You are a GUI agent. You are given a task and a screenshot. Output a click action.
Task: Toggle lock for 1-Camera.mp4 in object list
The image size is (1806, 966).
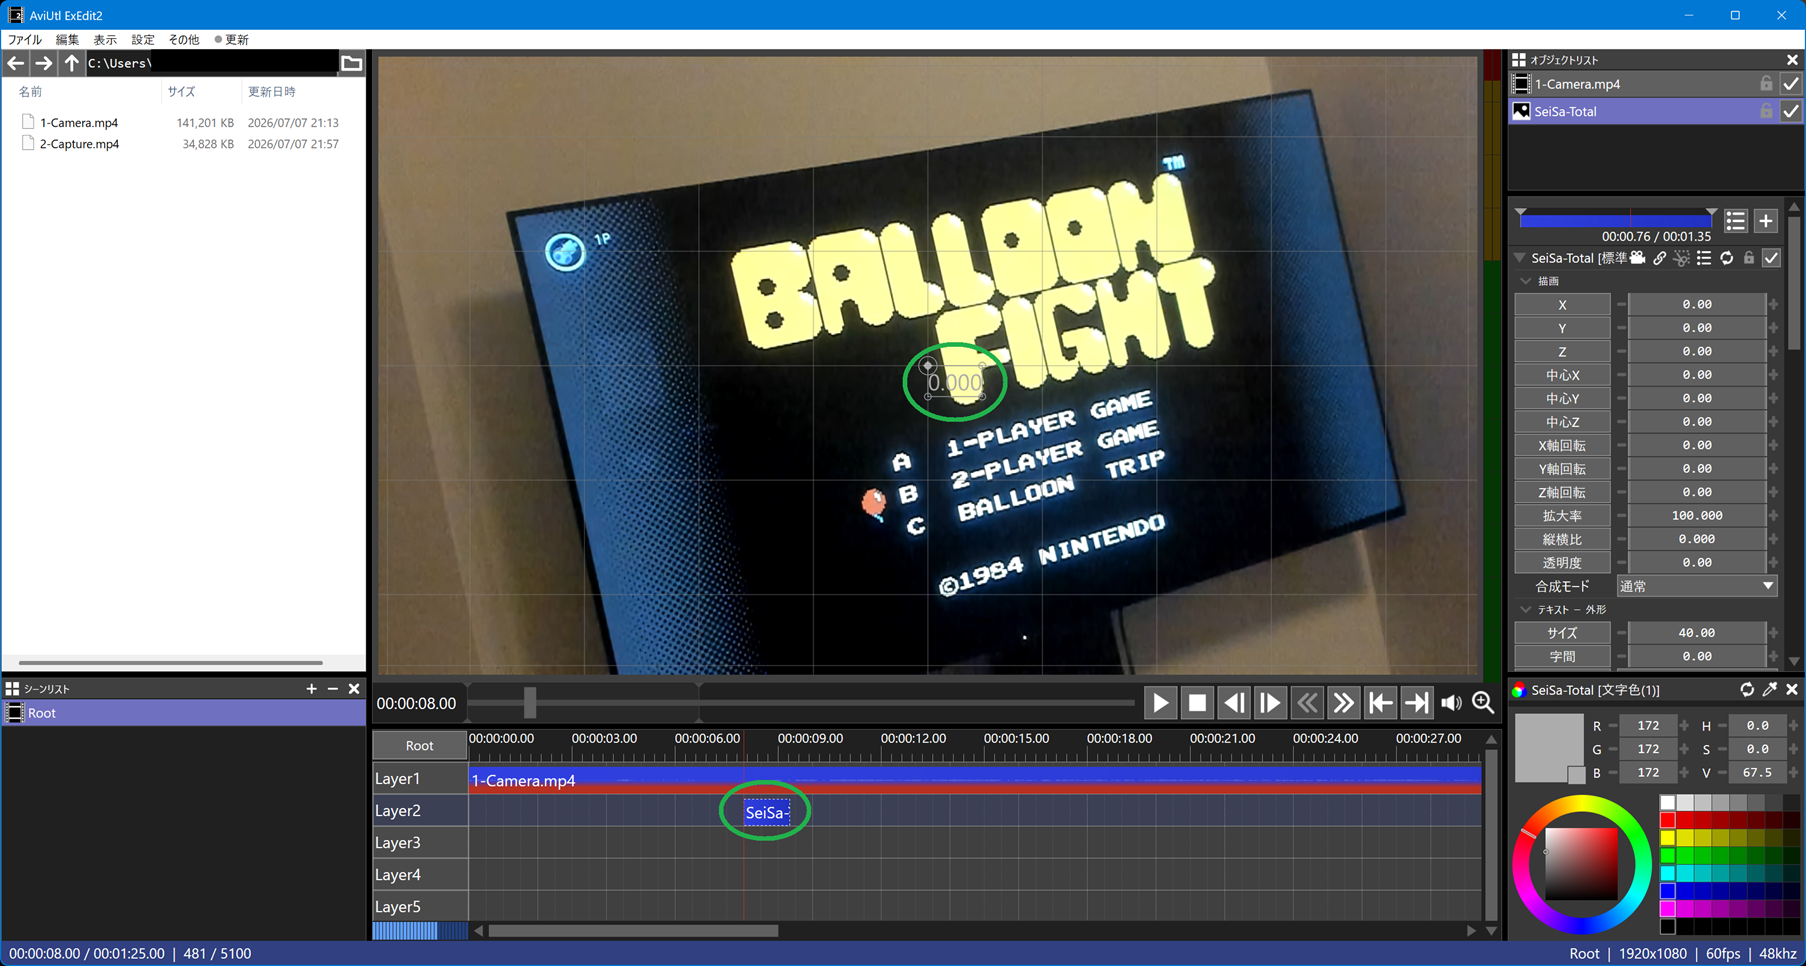1767,84
